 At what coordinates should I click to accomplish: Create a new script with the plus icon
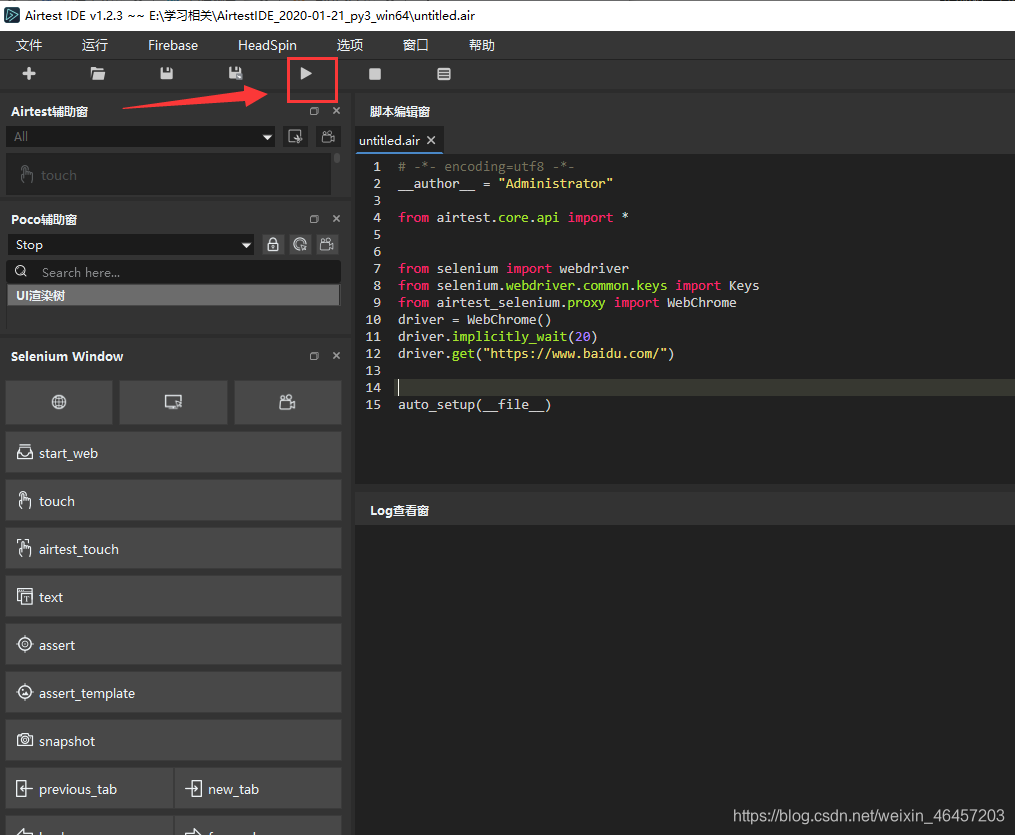(x=28, y=74)
